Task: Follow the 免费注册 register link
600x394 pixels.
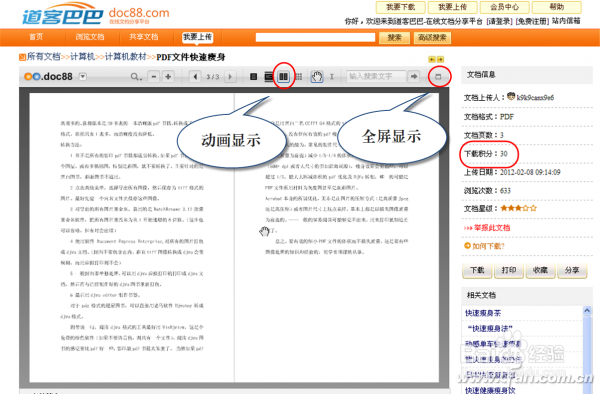Action: pyautogui.click(x=532, y=21)
